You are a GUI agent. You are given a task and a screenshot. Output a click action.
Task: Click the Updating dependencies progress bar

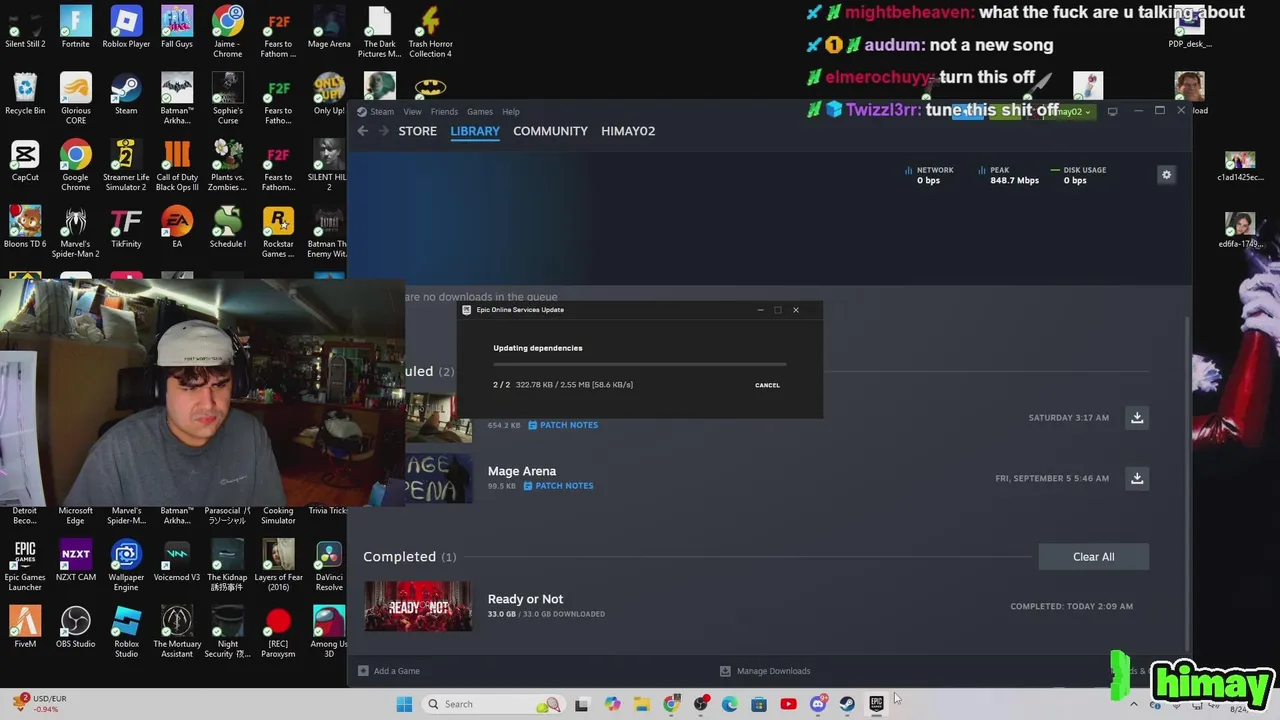[x=640, y=365]
